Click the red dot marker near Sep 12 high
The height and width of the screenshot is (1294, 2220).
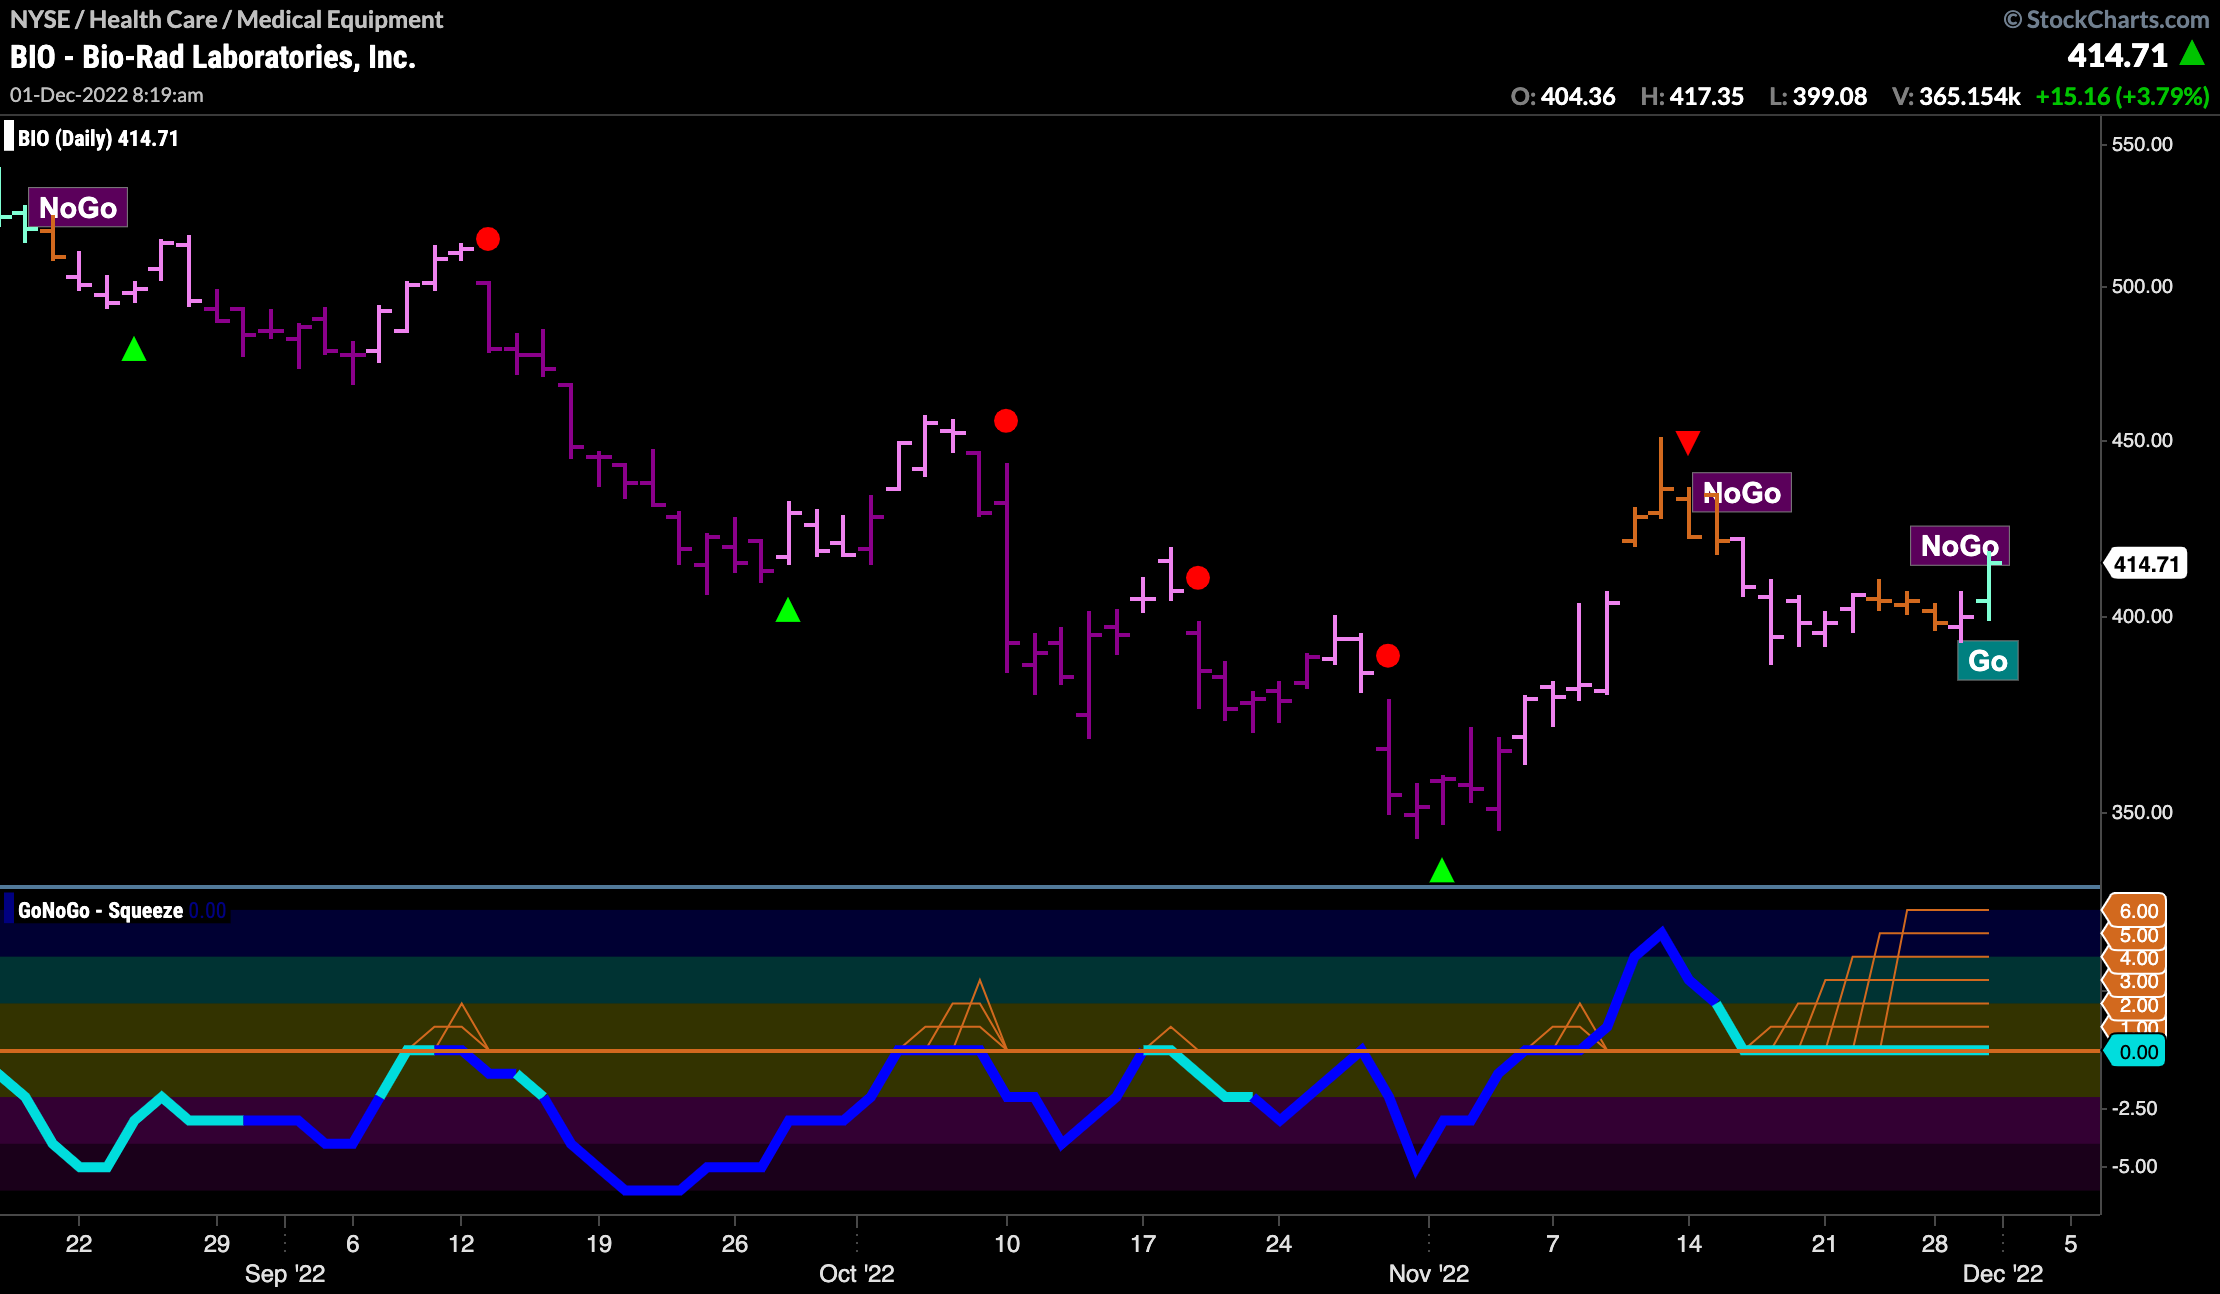pyautogui.click(x=488, y=239)
